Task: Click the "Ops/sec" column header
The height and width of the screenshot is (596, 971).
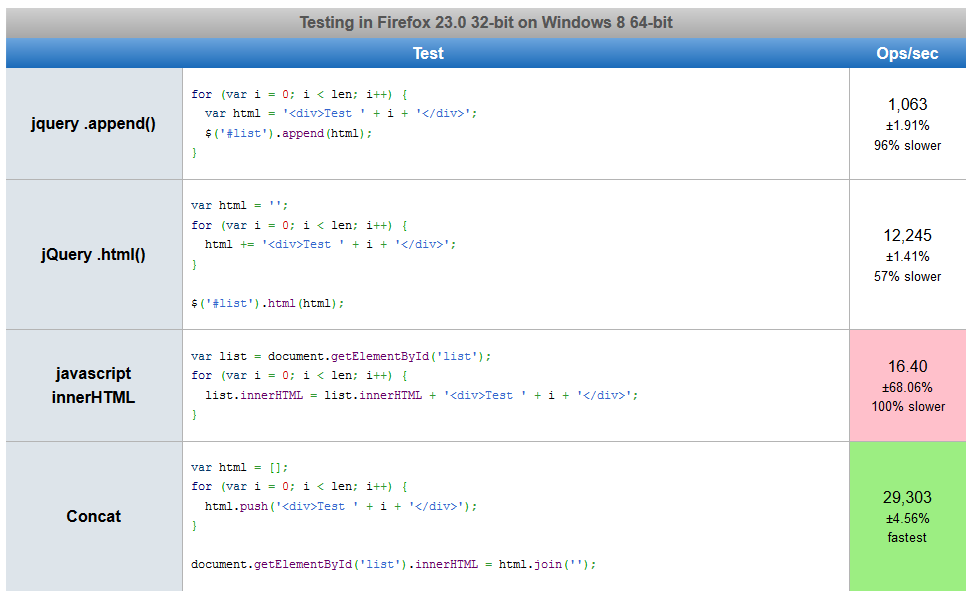Action: click(x=907, y=53)
